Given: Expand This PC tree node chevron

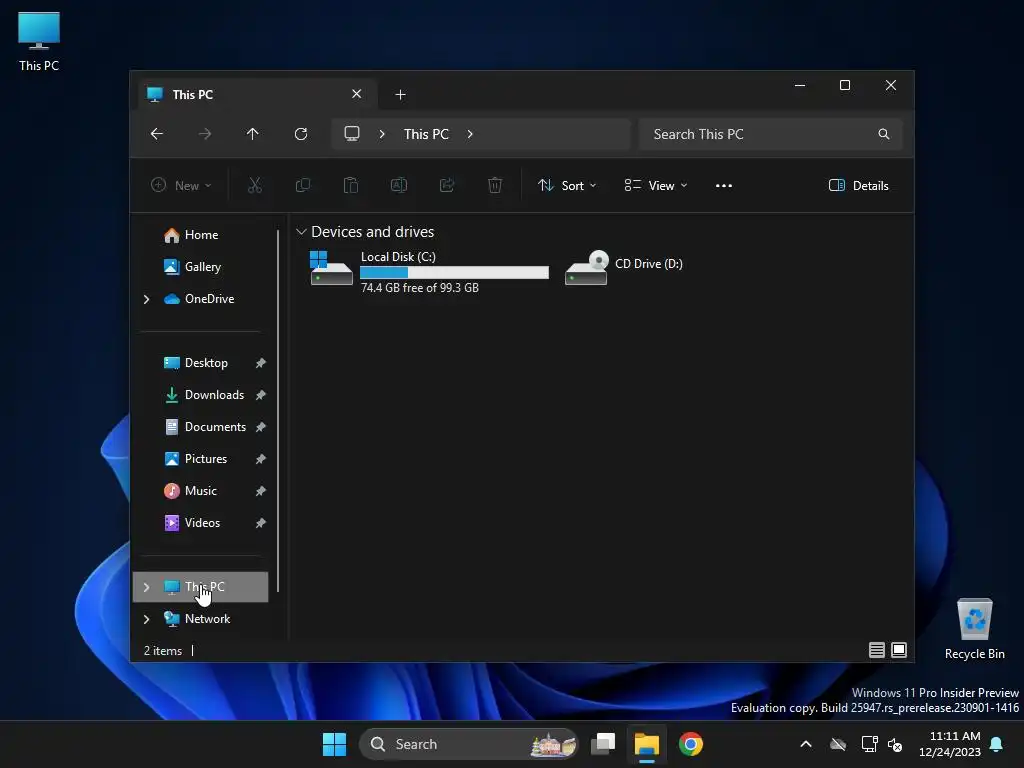Looking at the screenshot, I should coord(146,587).
